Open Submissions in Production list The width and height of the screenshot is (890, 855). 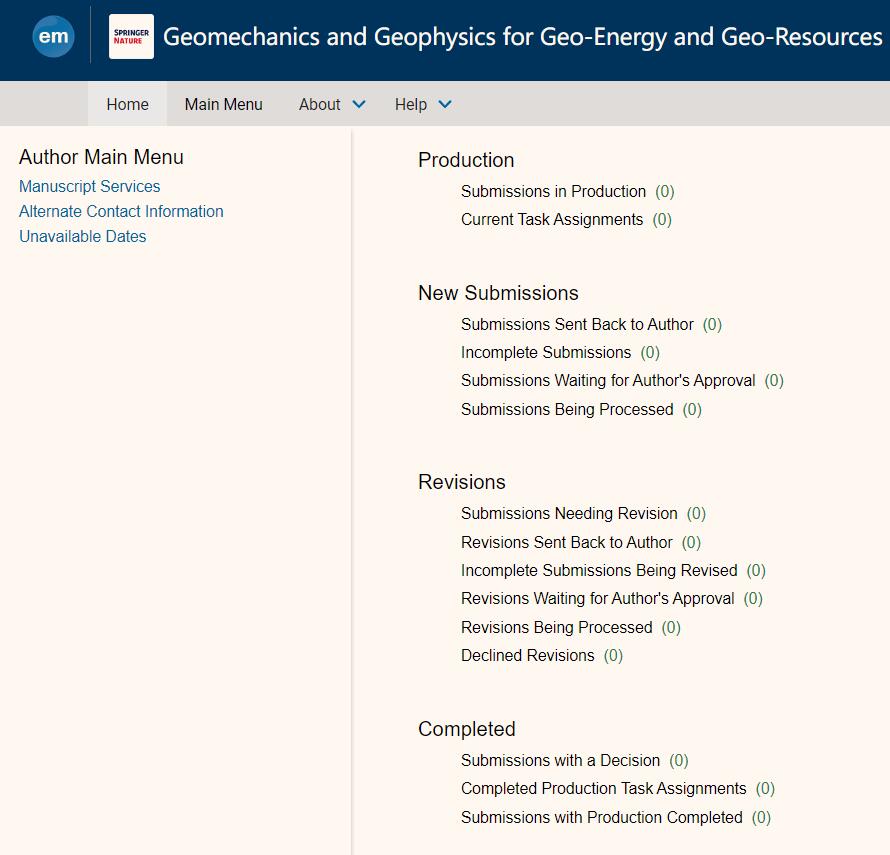[x=553, y=192]
